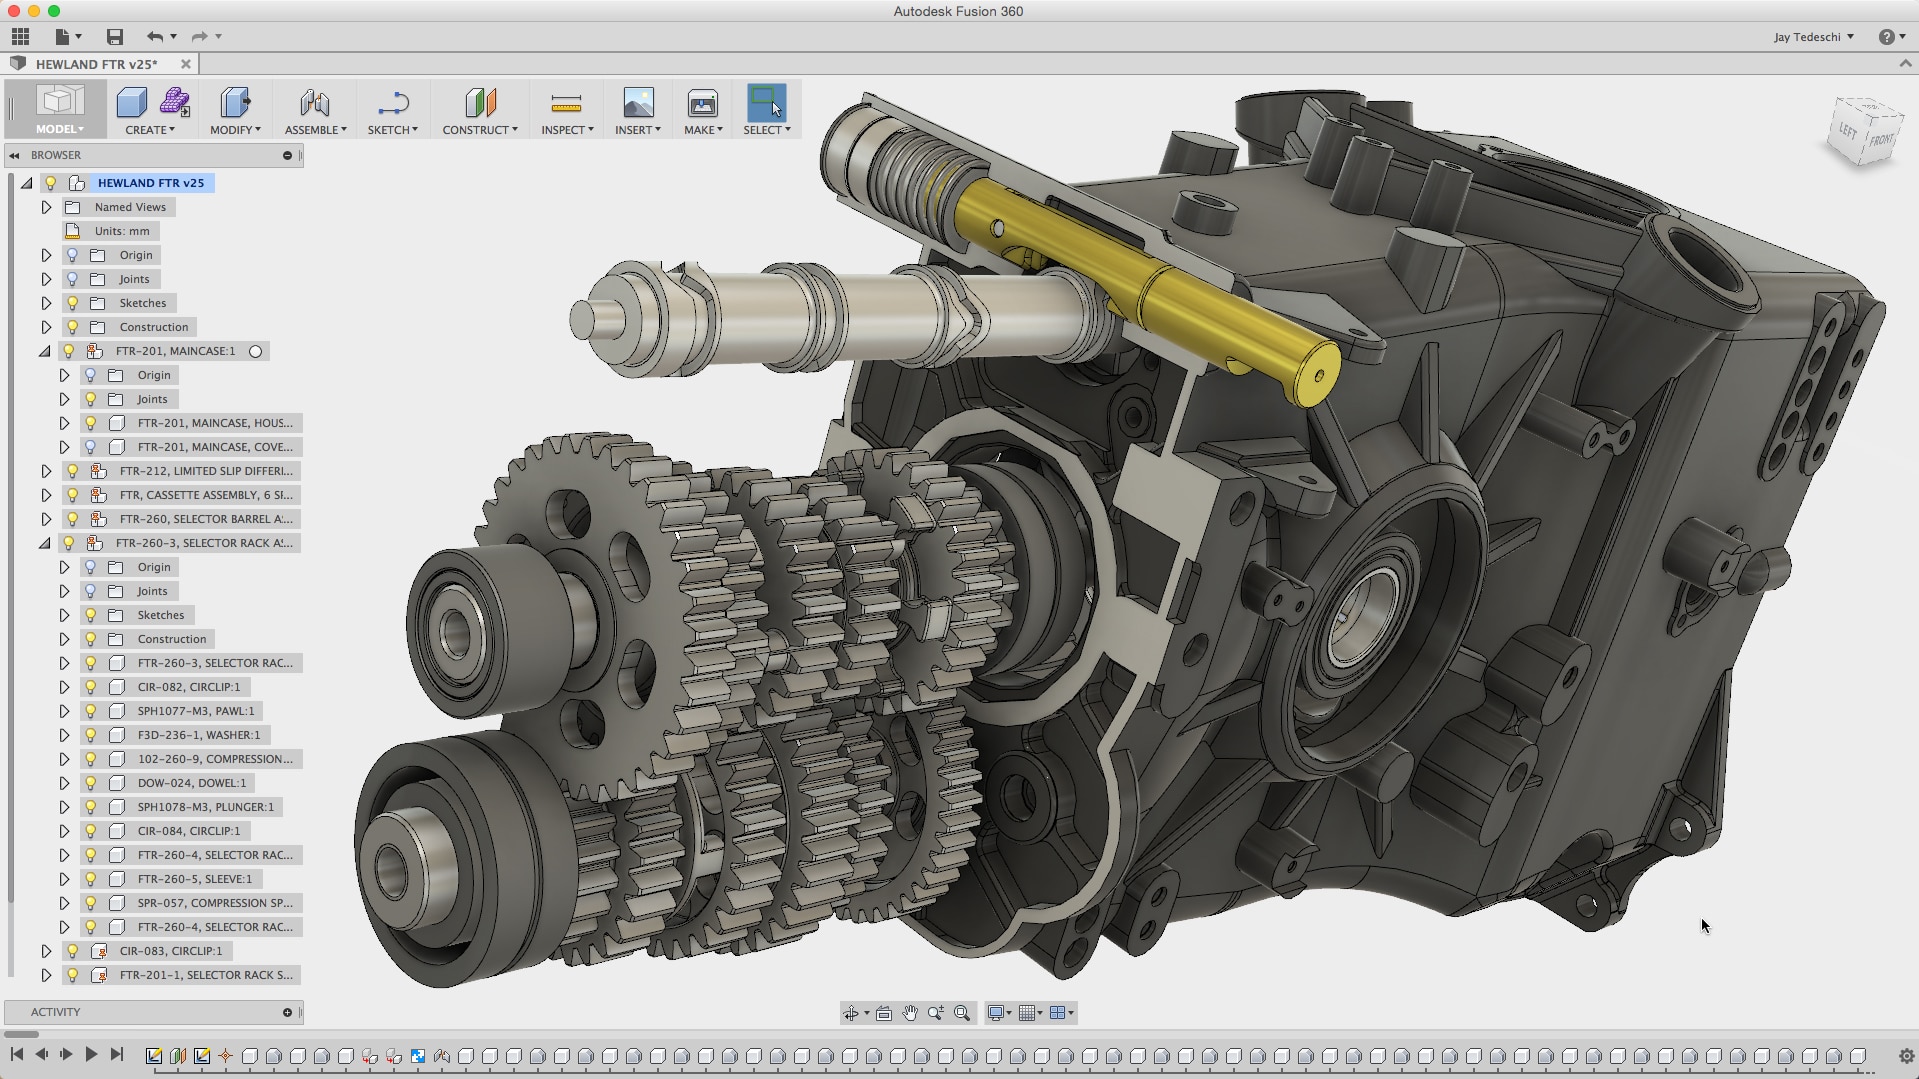
Task: Hide the CIR-082, CIRCLIP:1 component
Action: pyautogui.click(x=90, y=687)
